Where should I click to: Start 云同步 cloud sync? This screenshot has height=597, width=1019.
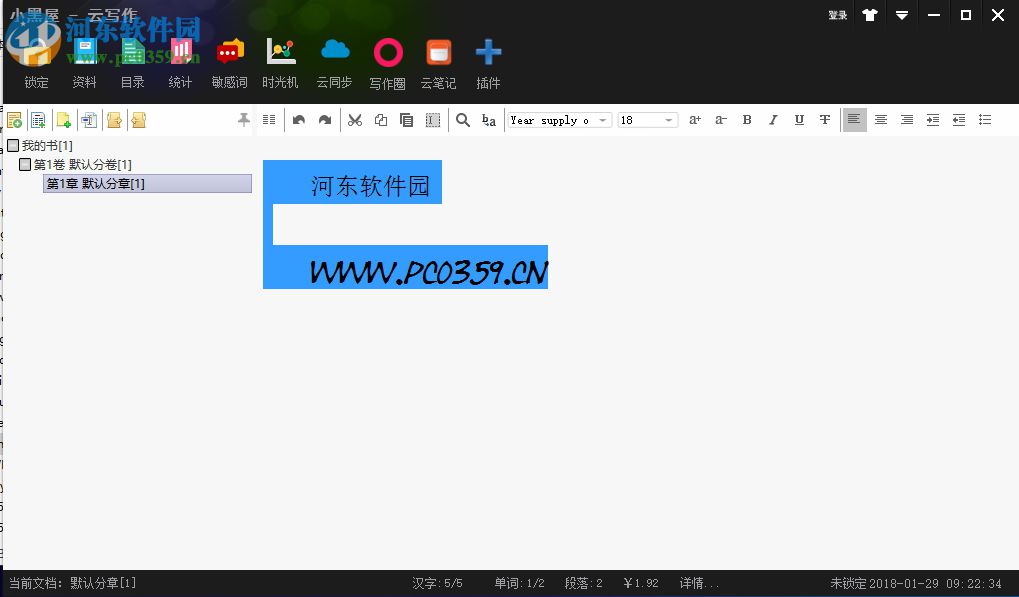click(335, 60)
